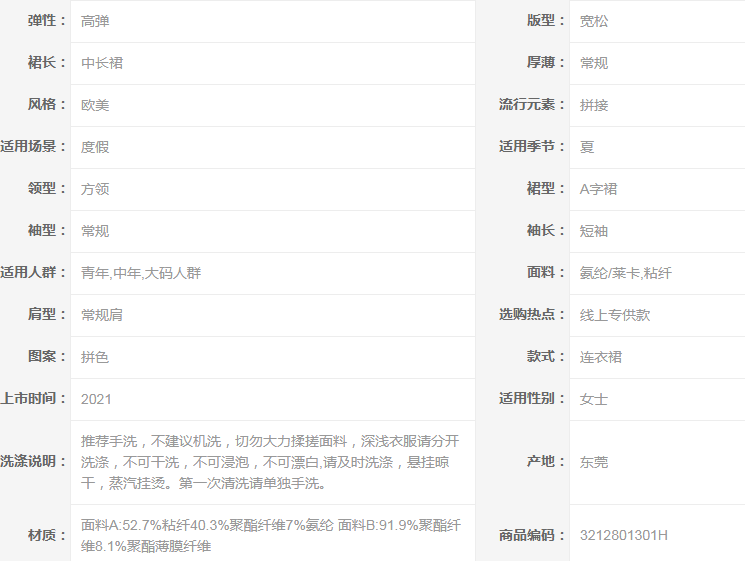Image resolution: width=745 pixels, height=561 pixels.
Task: Select the 拼色 pattern value
Action: (95, 357)
